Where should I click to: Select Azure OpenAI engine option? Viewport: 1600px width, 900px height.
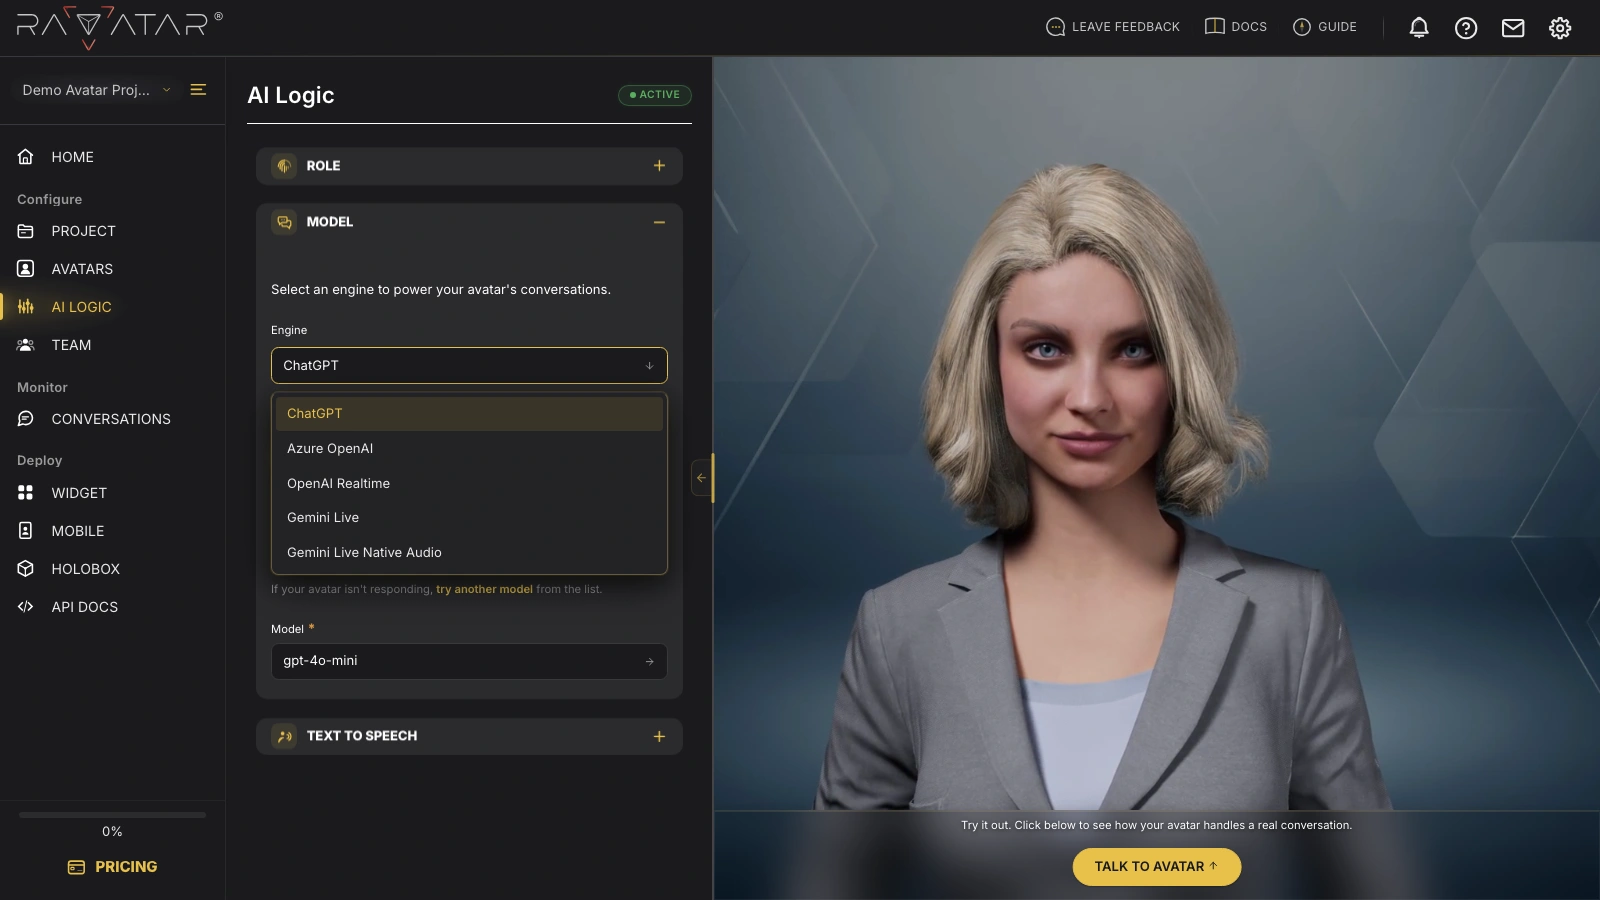pos(469,449)
